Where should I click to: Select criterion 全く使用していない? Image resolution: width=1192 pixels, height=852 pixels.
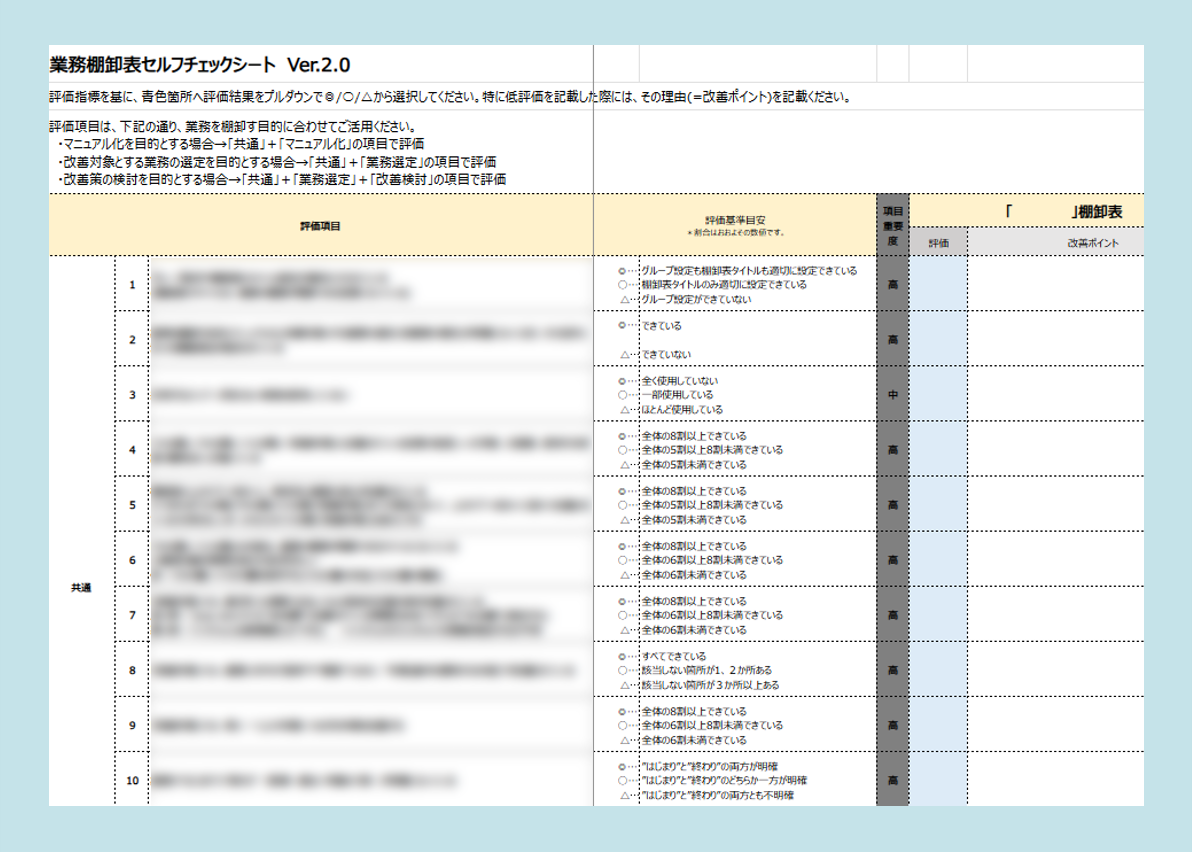(679, 381)
